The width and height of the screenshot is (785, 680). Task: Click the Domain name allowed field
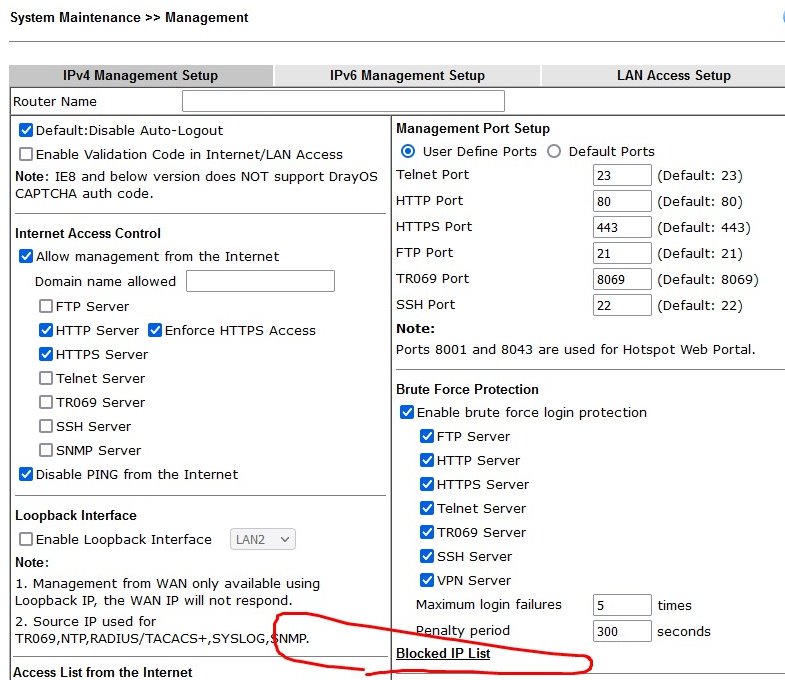coord(260,281)
